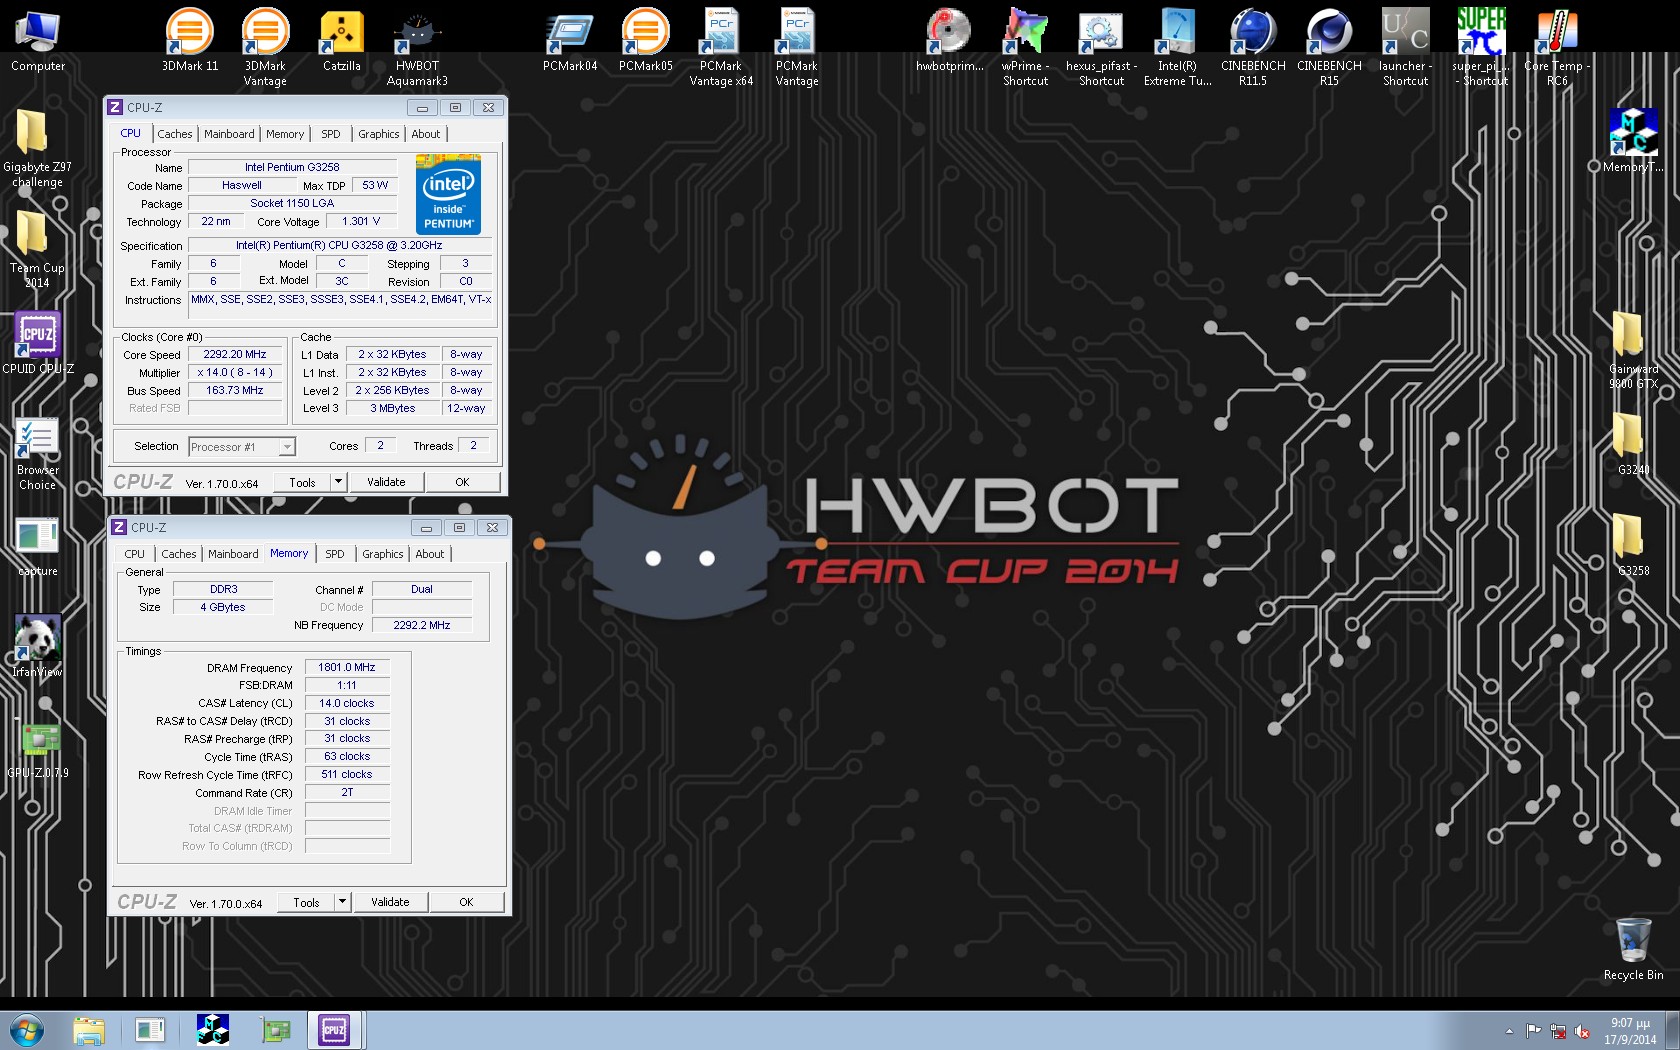
Task: Open SPD tab in lower CPU-Z window
Action: tap(335, 554)
